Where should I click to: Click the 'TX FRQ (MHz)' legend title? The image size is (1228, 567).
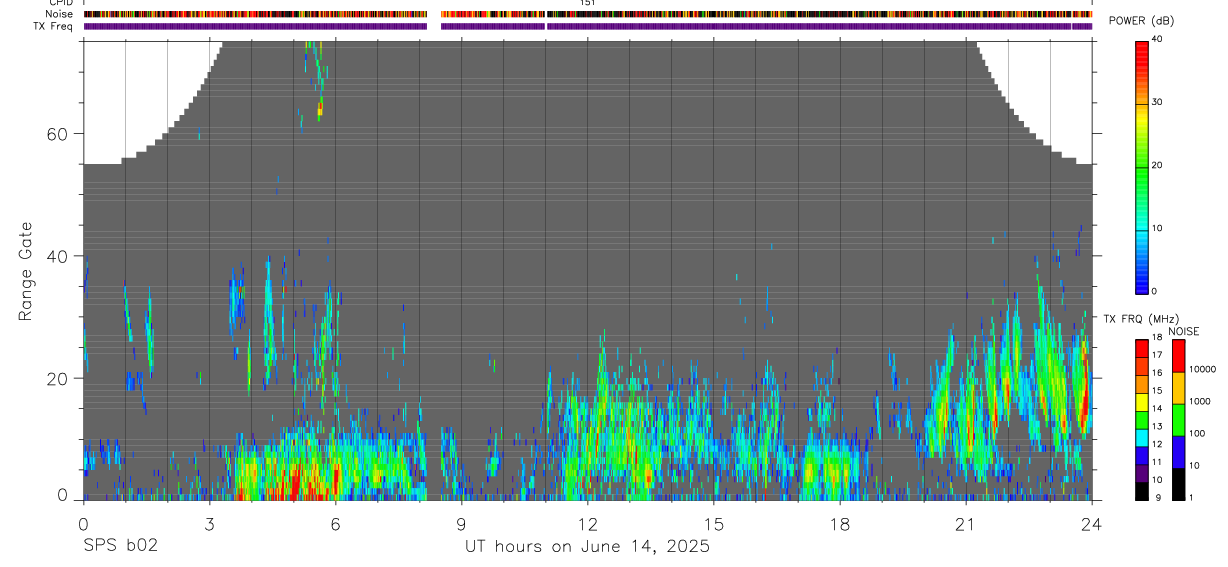coord(1141,318)
